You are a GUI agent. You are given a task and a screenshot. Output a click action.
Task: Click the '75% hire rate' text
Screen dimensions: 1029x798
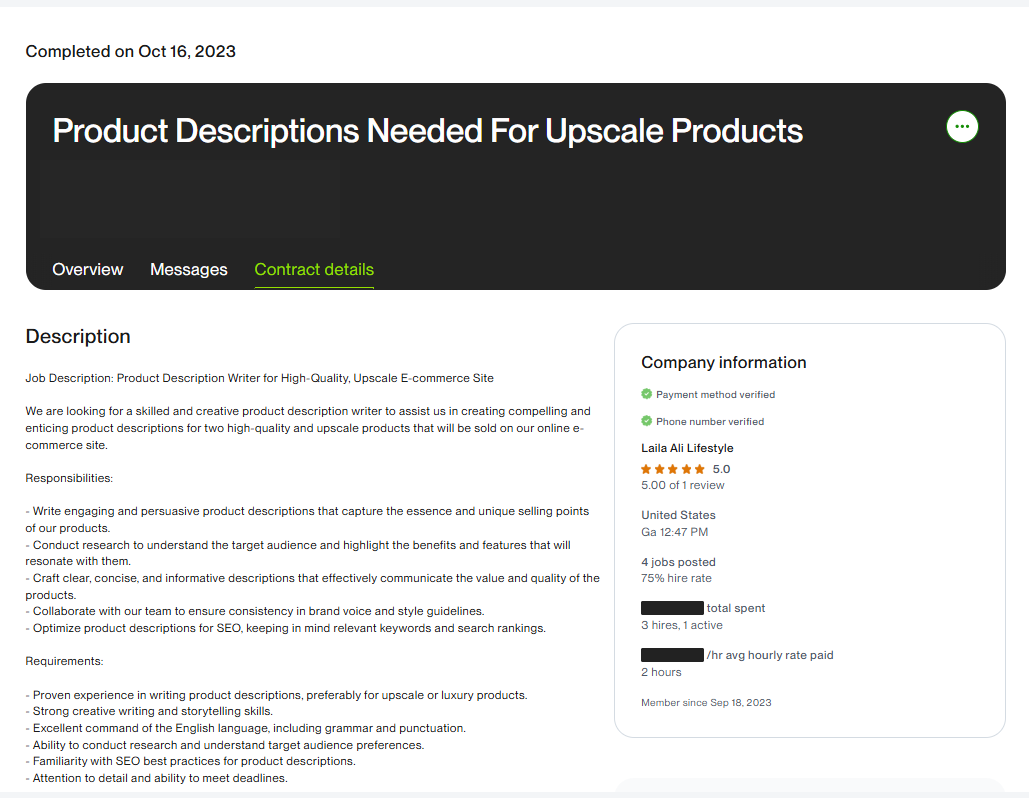(676, 578)
